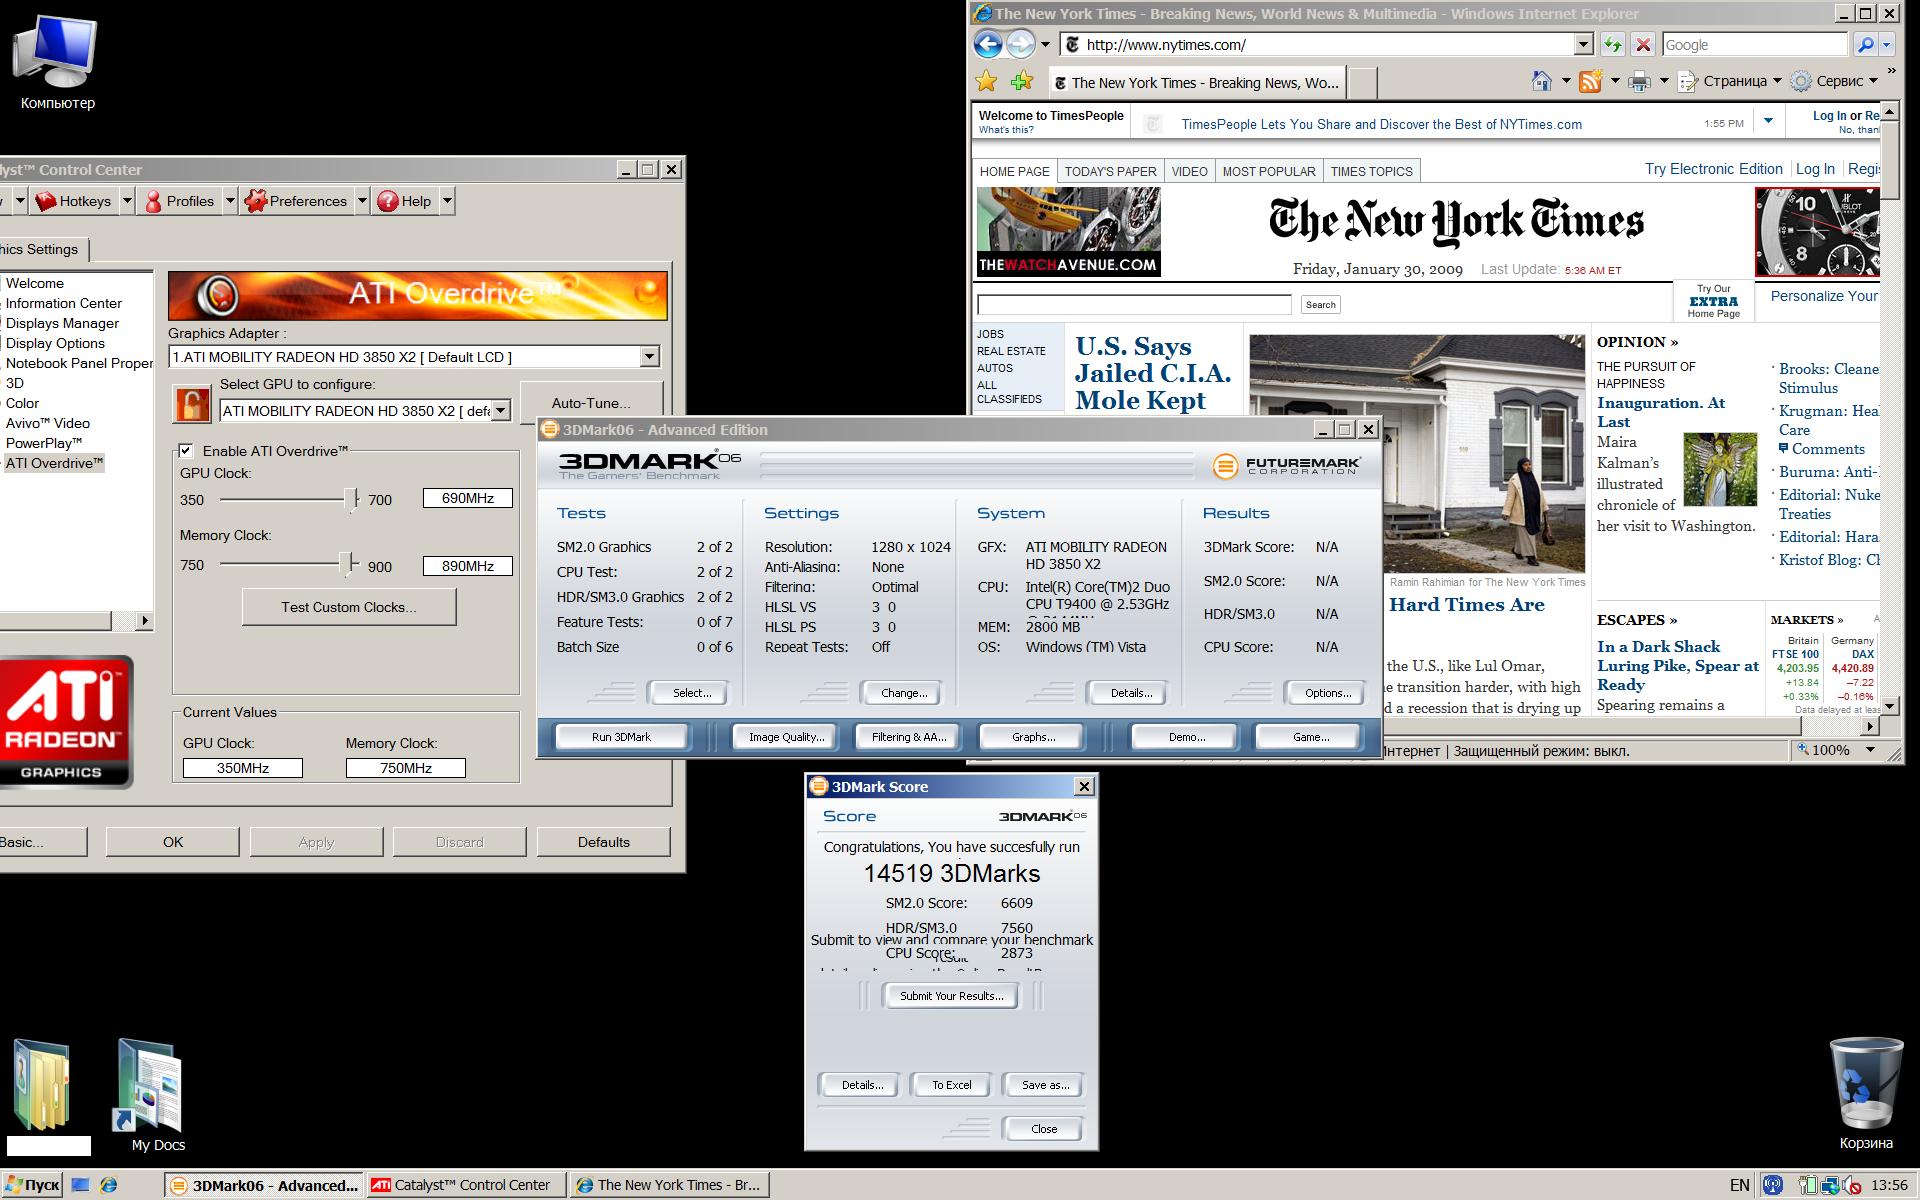Click the To Excel button
The height and width of the screenshot is (1200, 1920).
(x=951, y=1085)
